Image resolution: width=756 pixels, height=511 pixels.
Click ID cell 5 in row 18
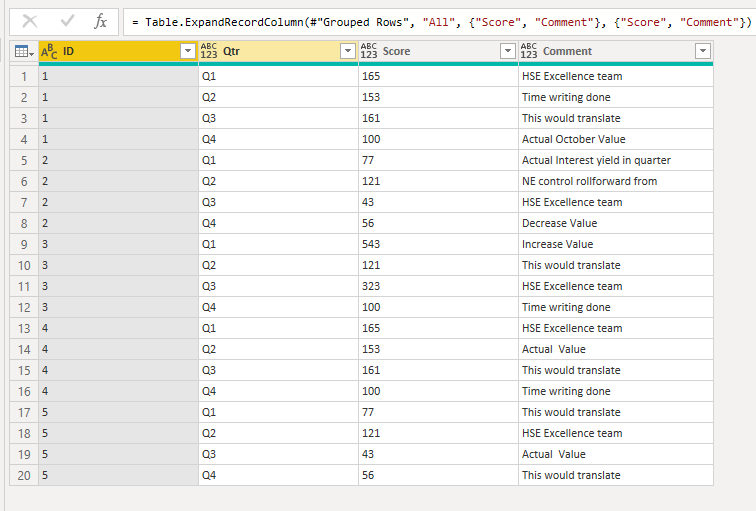click(118, 433)
